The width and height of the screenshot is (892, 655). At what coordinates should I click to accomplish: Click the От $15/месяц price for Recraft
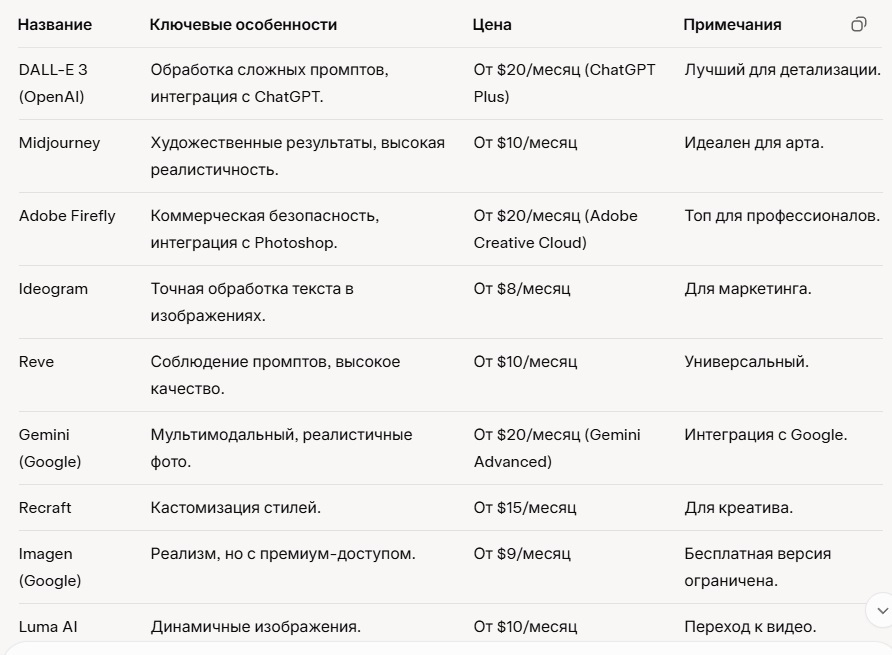point(526,508)
